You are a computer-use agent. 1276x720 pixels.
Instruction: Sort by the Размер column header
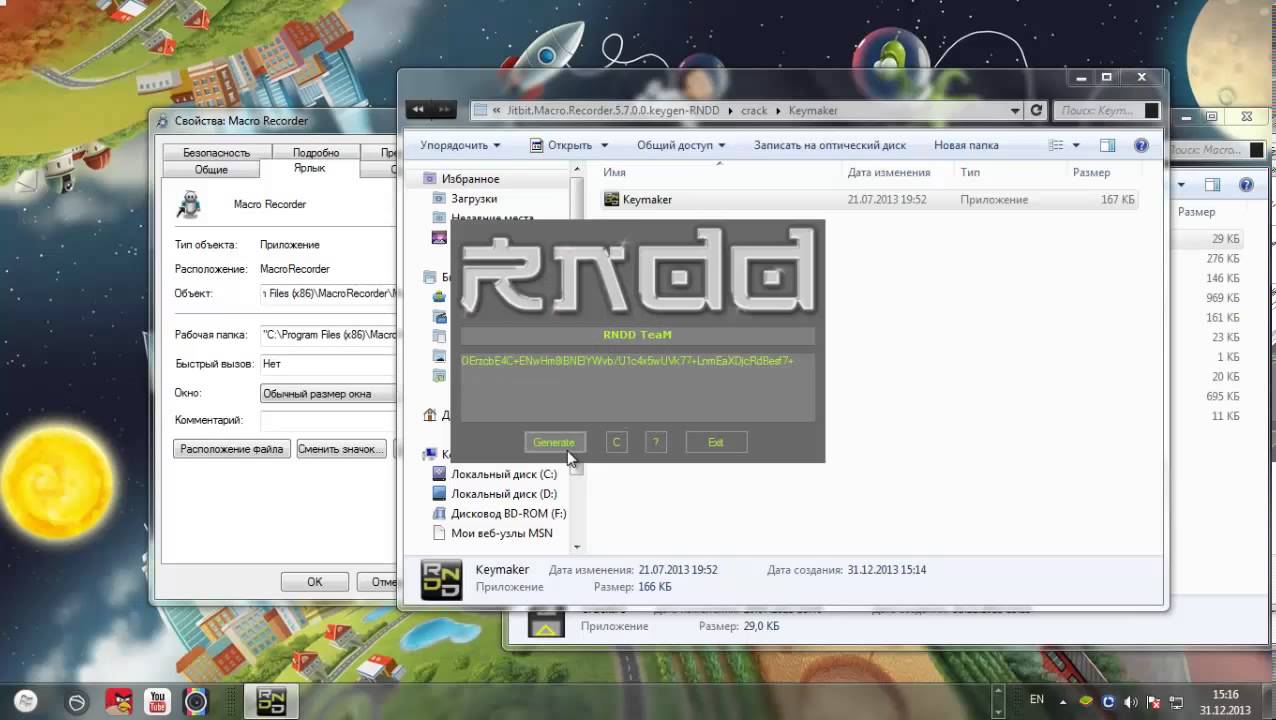pyautogui.click(x=1091, y=172)
